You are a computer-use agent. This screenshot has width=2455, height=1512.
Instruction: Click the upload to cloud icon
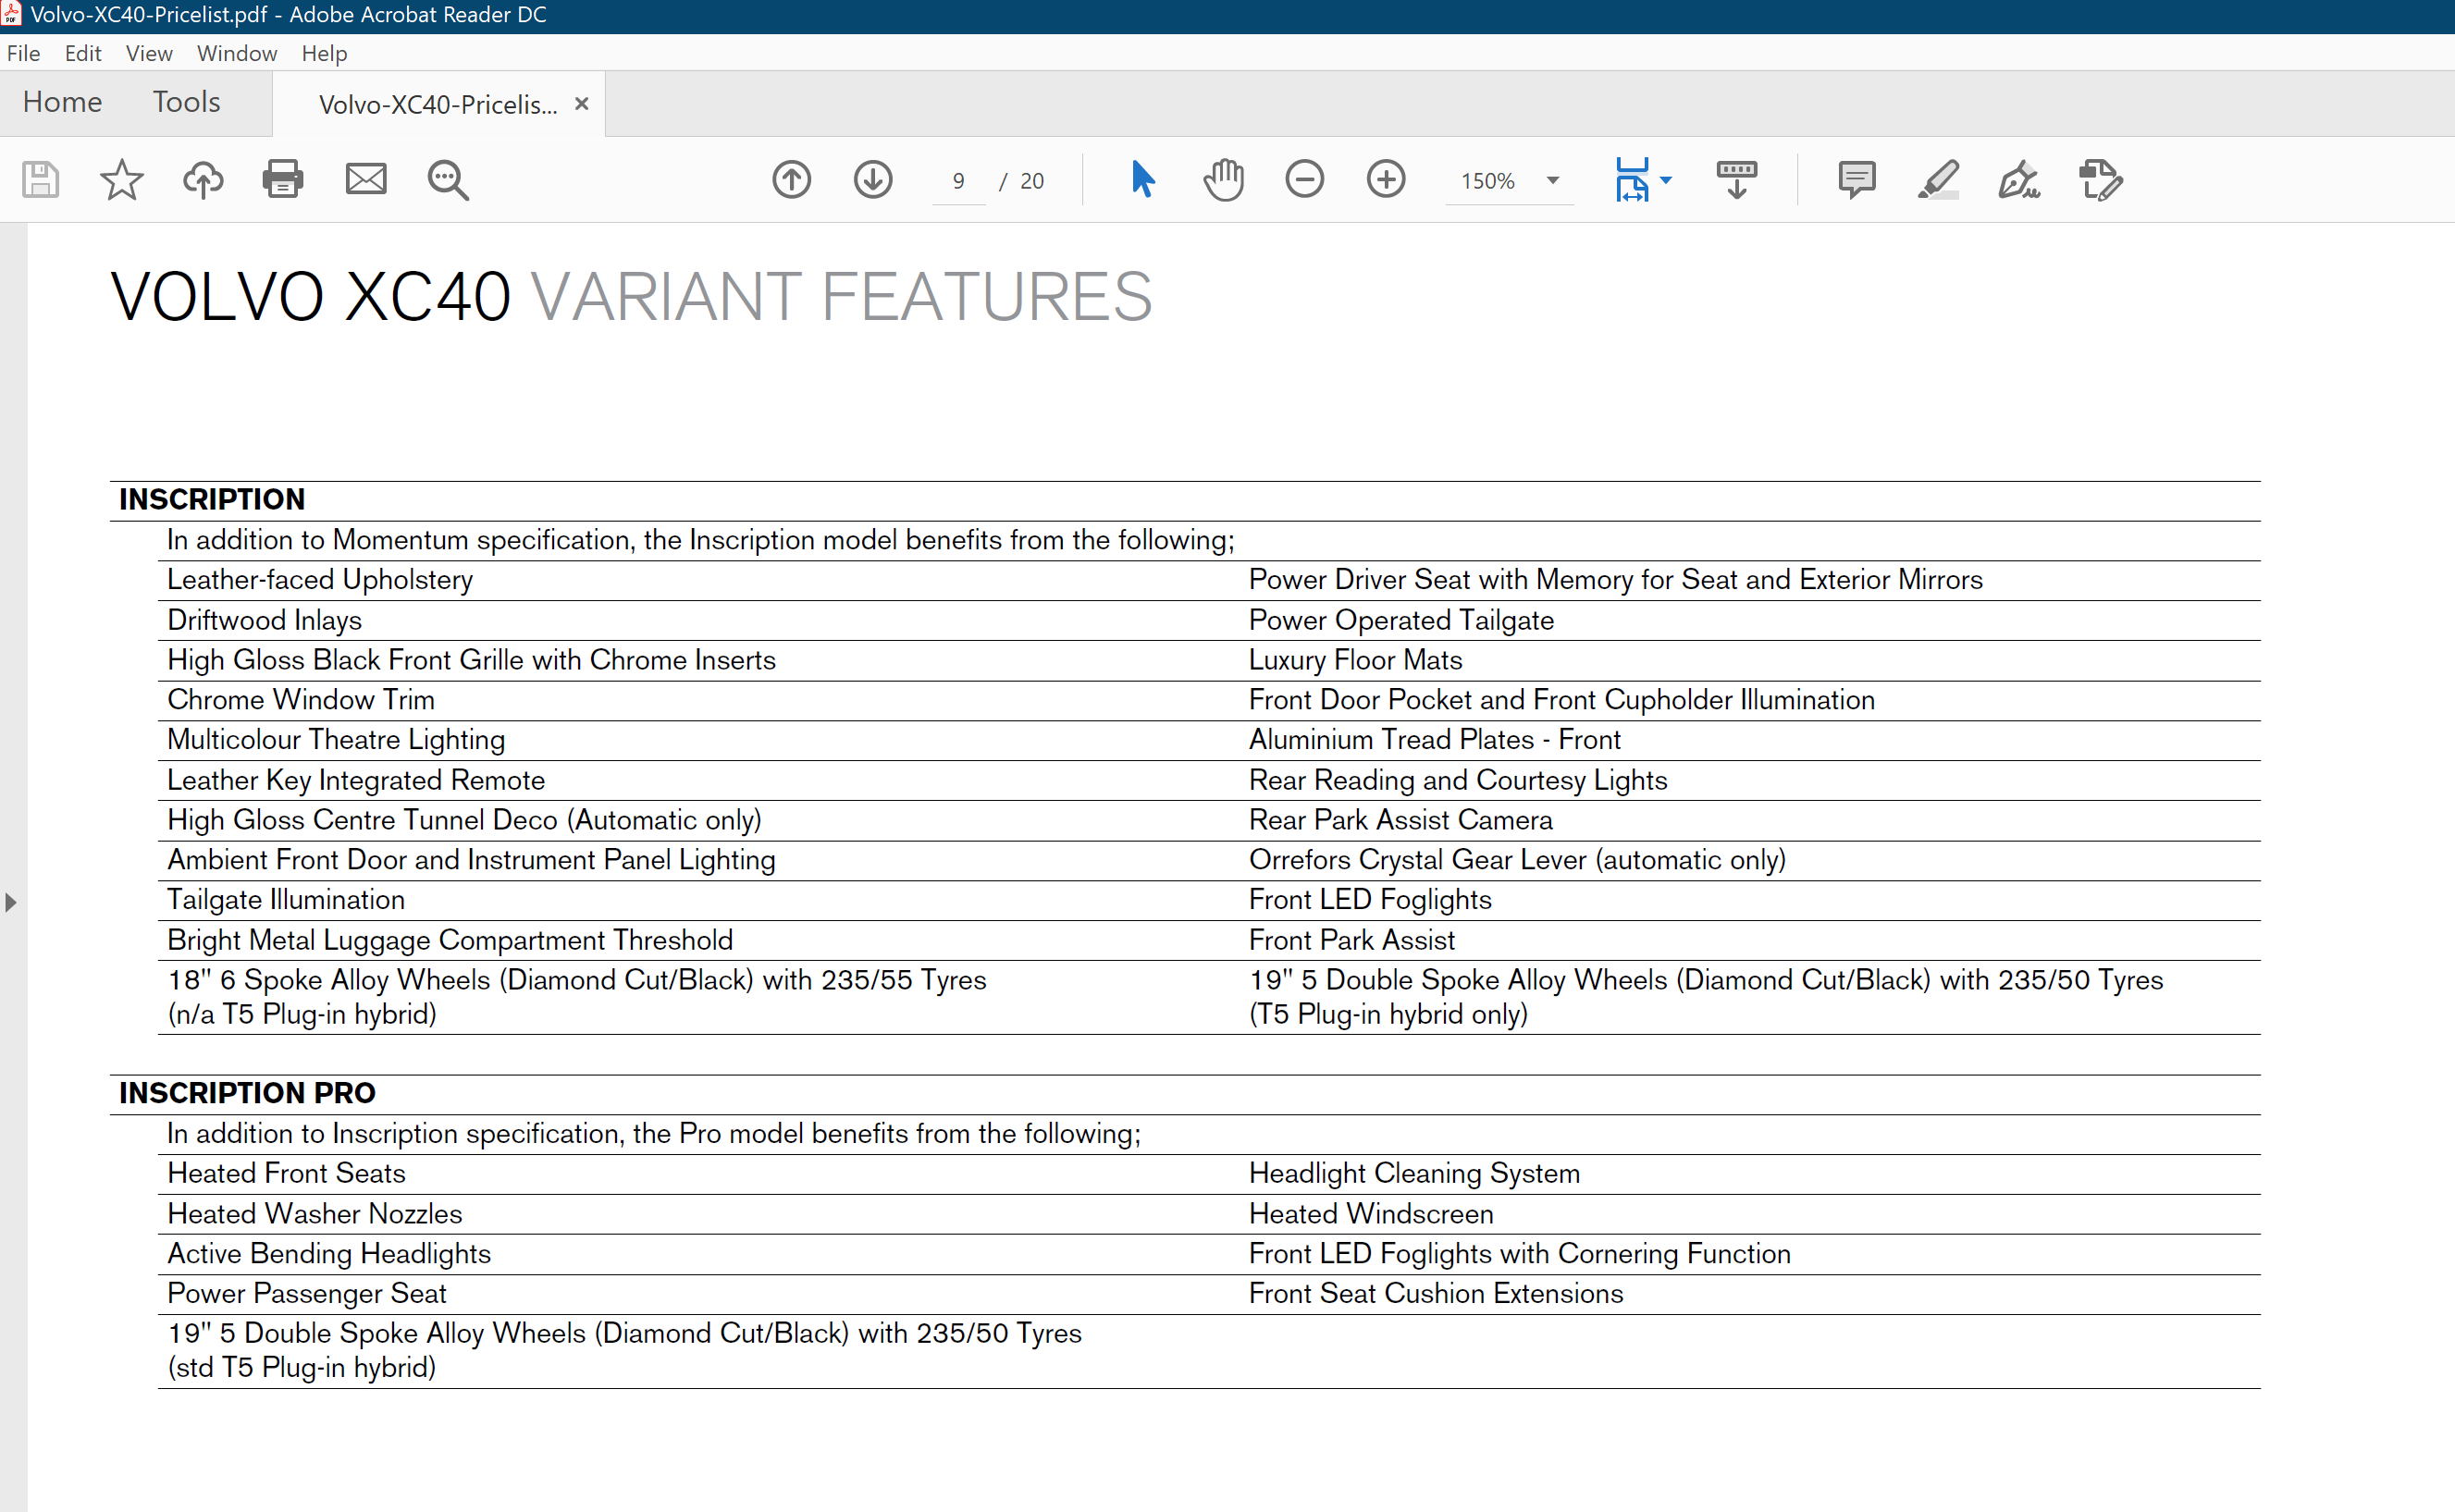[x=203, y=180]
